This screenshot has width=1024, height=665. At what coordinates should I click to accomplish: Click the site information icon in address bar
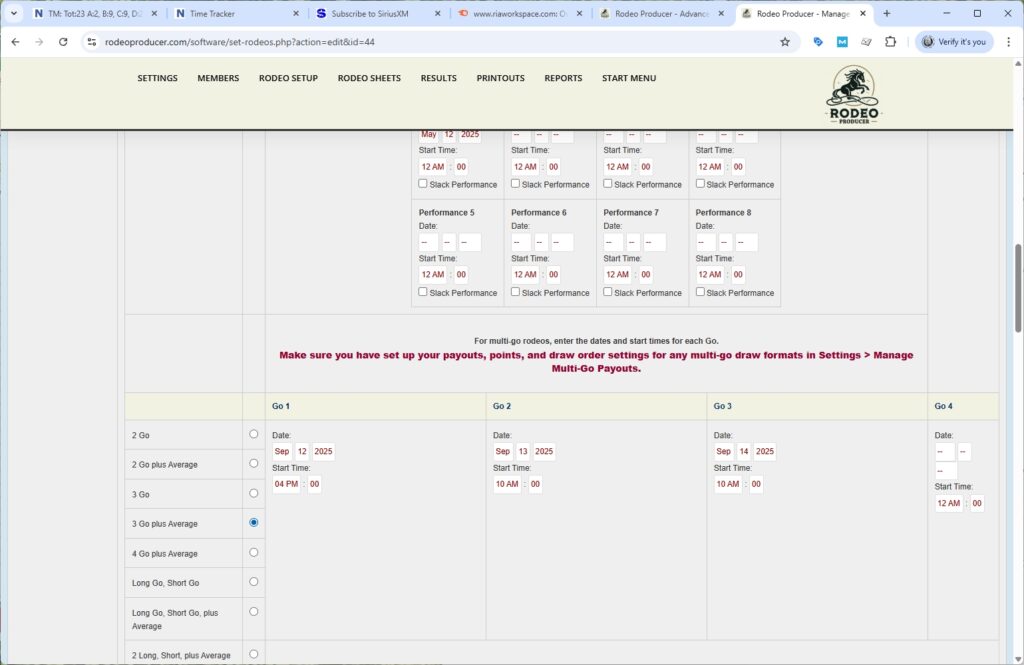[x=91, y=42]
